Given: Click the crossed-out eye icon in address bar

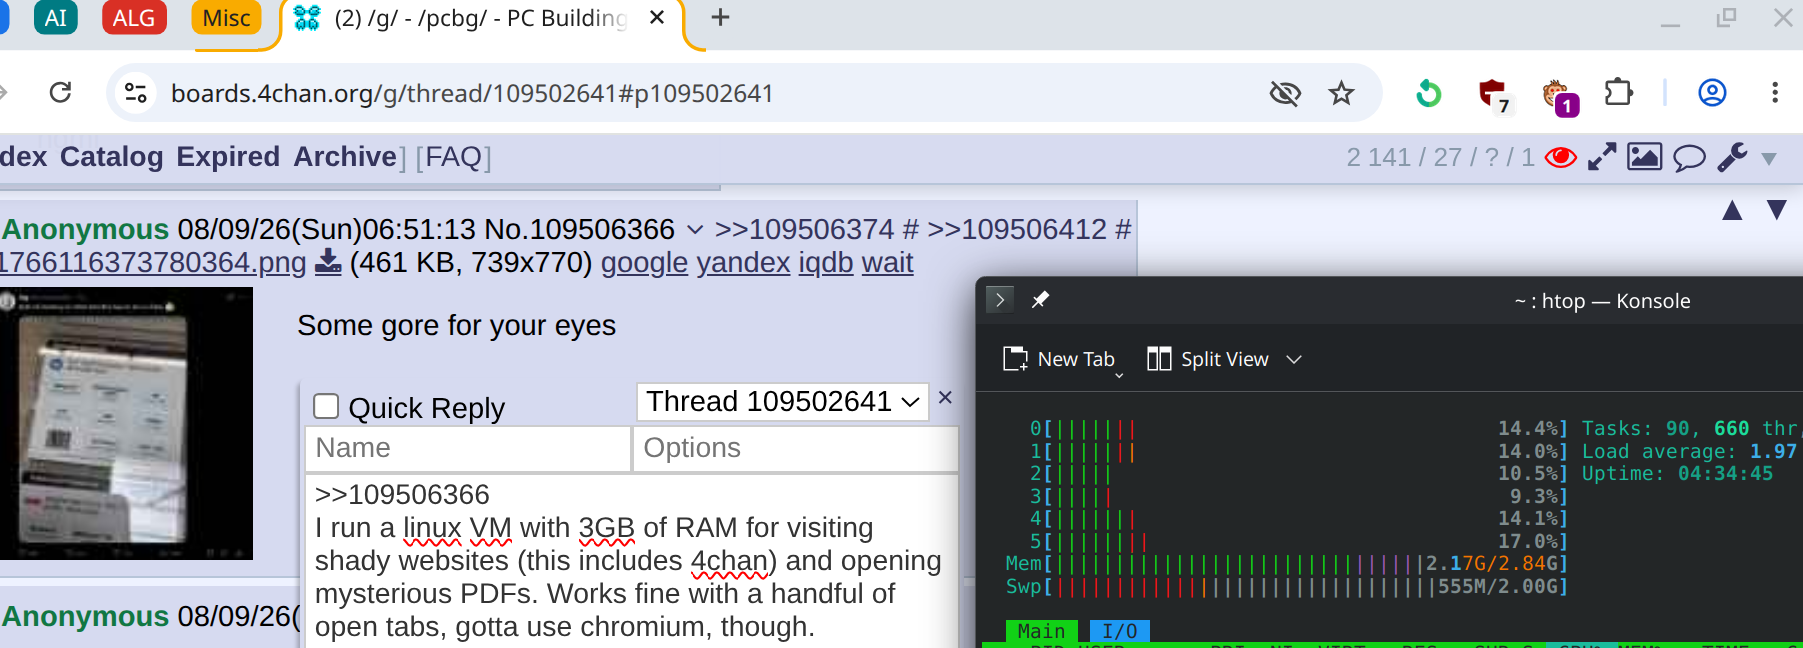Looking at the screenshot, I should (1285, 94).
